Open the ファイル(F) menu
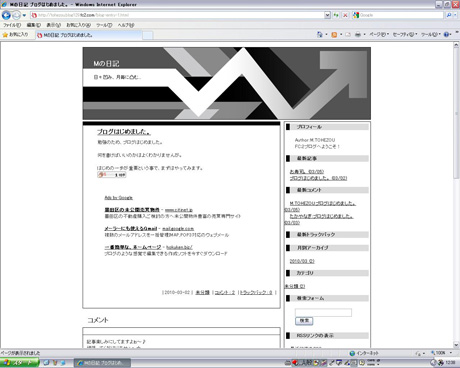Viewport: 460px width, 368px height. click(x=12, y=25)
